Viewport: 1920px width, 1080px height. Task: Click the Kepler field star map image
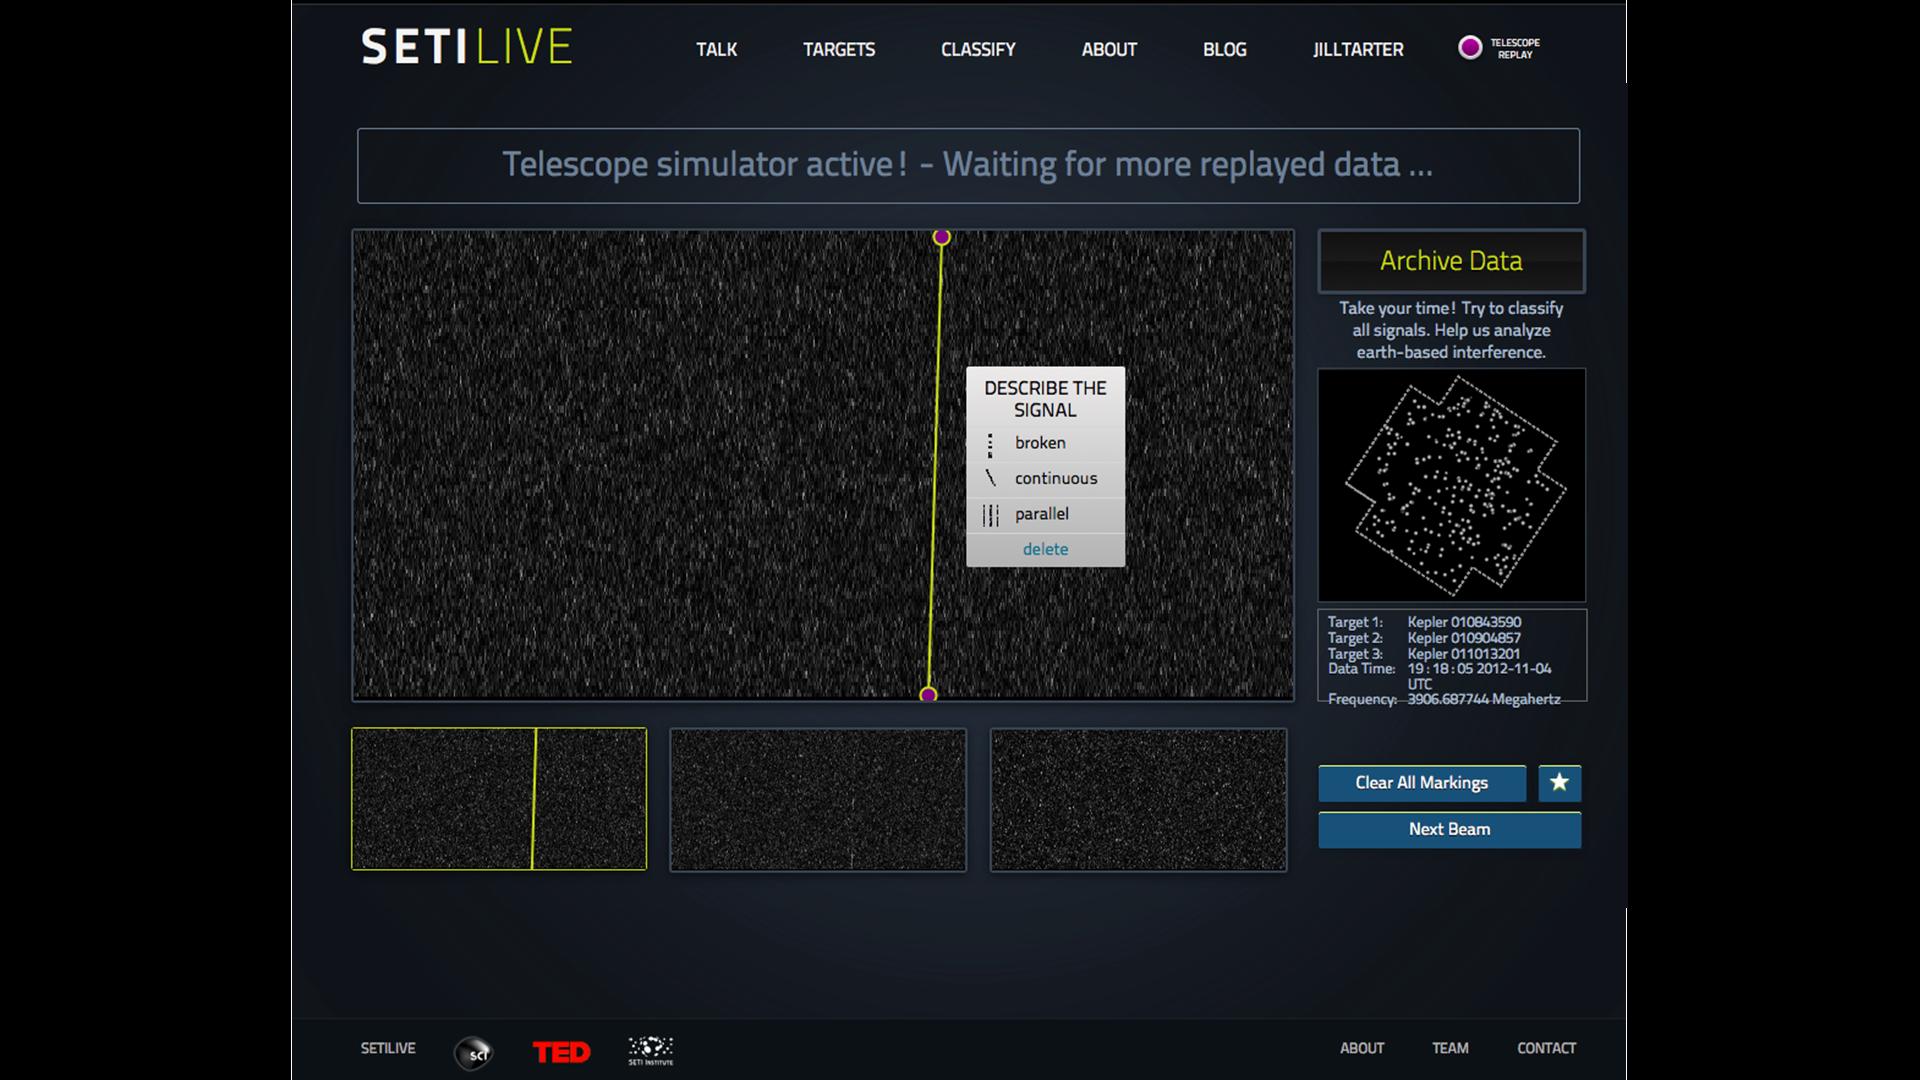pyautogui.click(x=1451, y=485)
